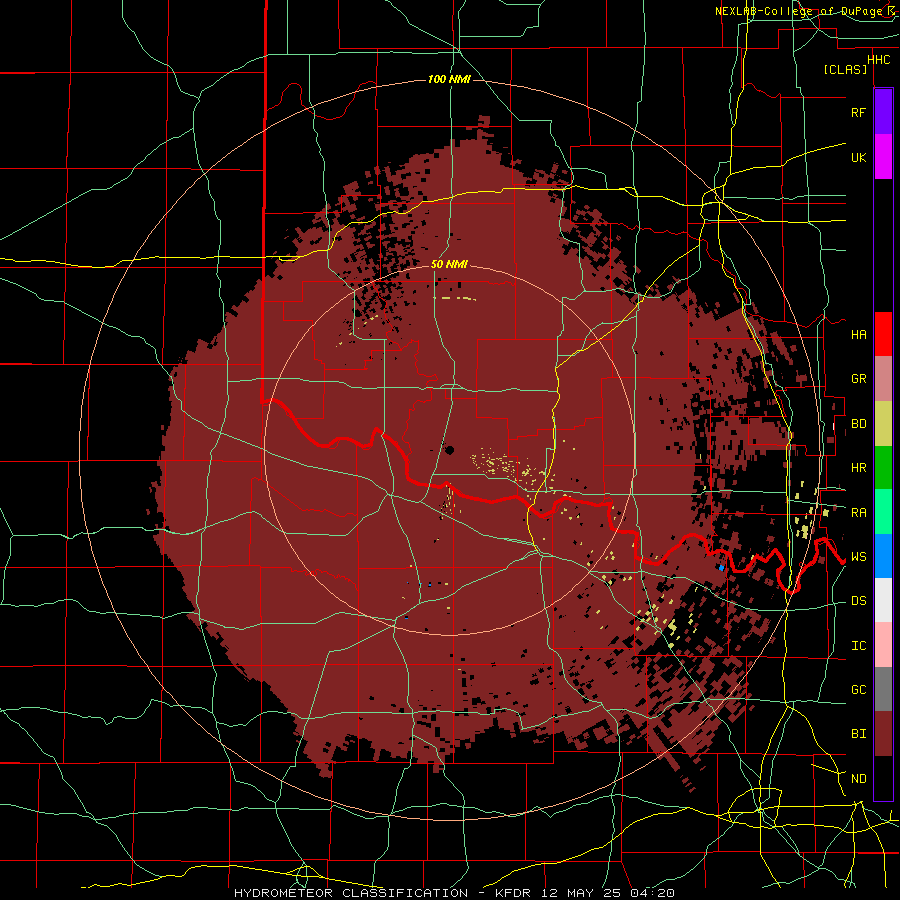
Task: Click the DS white legend swatch
Action: click(x=883, y=600)
